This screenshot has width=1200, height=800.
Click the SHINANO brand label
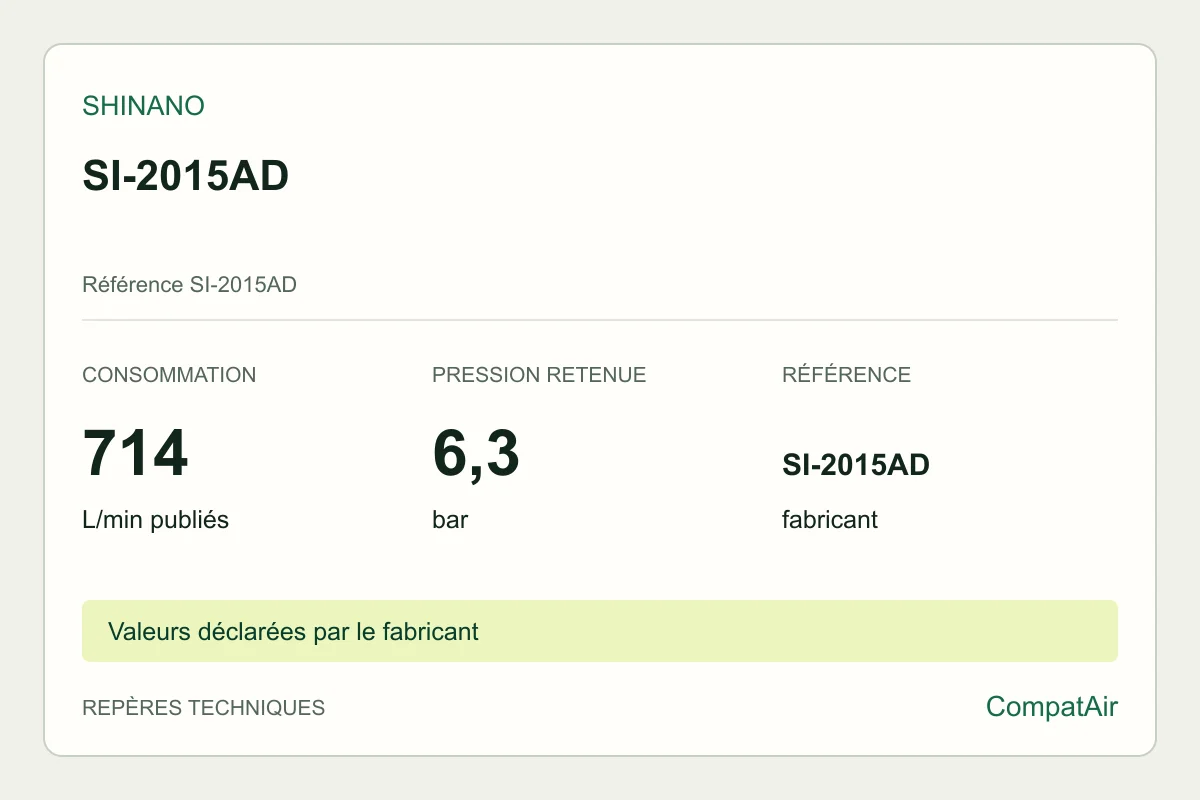coord(143,106)
